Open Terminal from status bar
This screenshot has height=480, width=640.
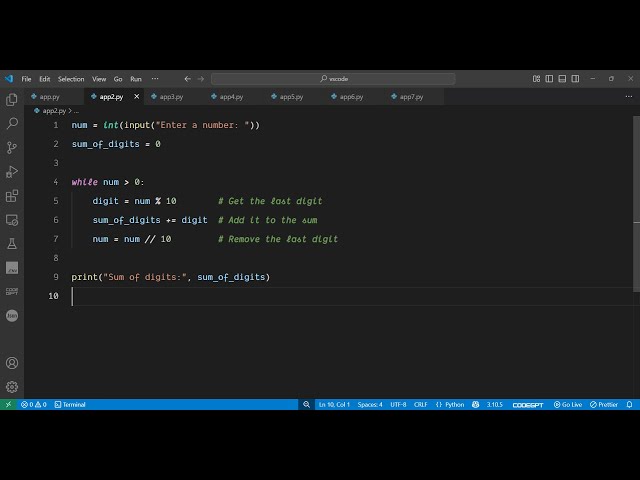pyautogui.click(x=70, y=404)
